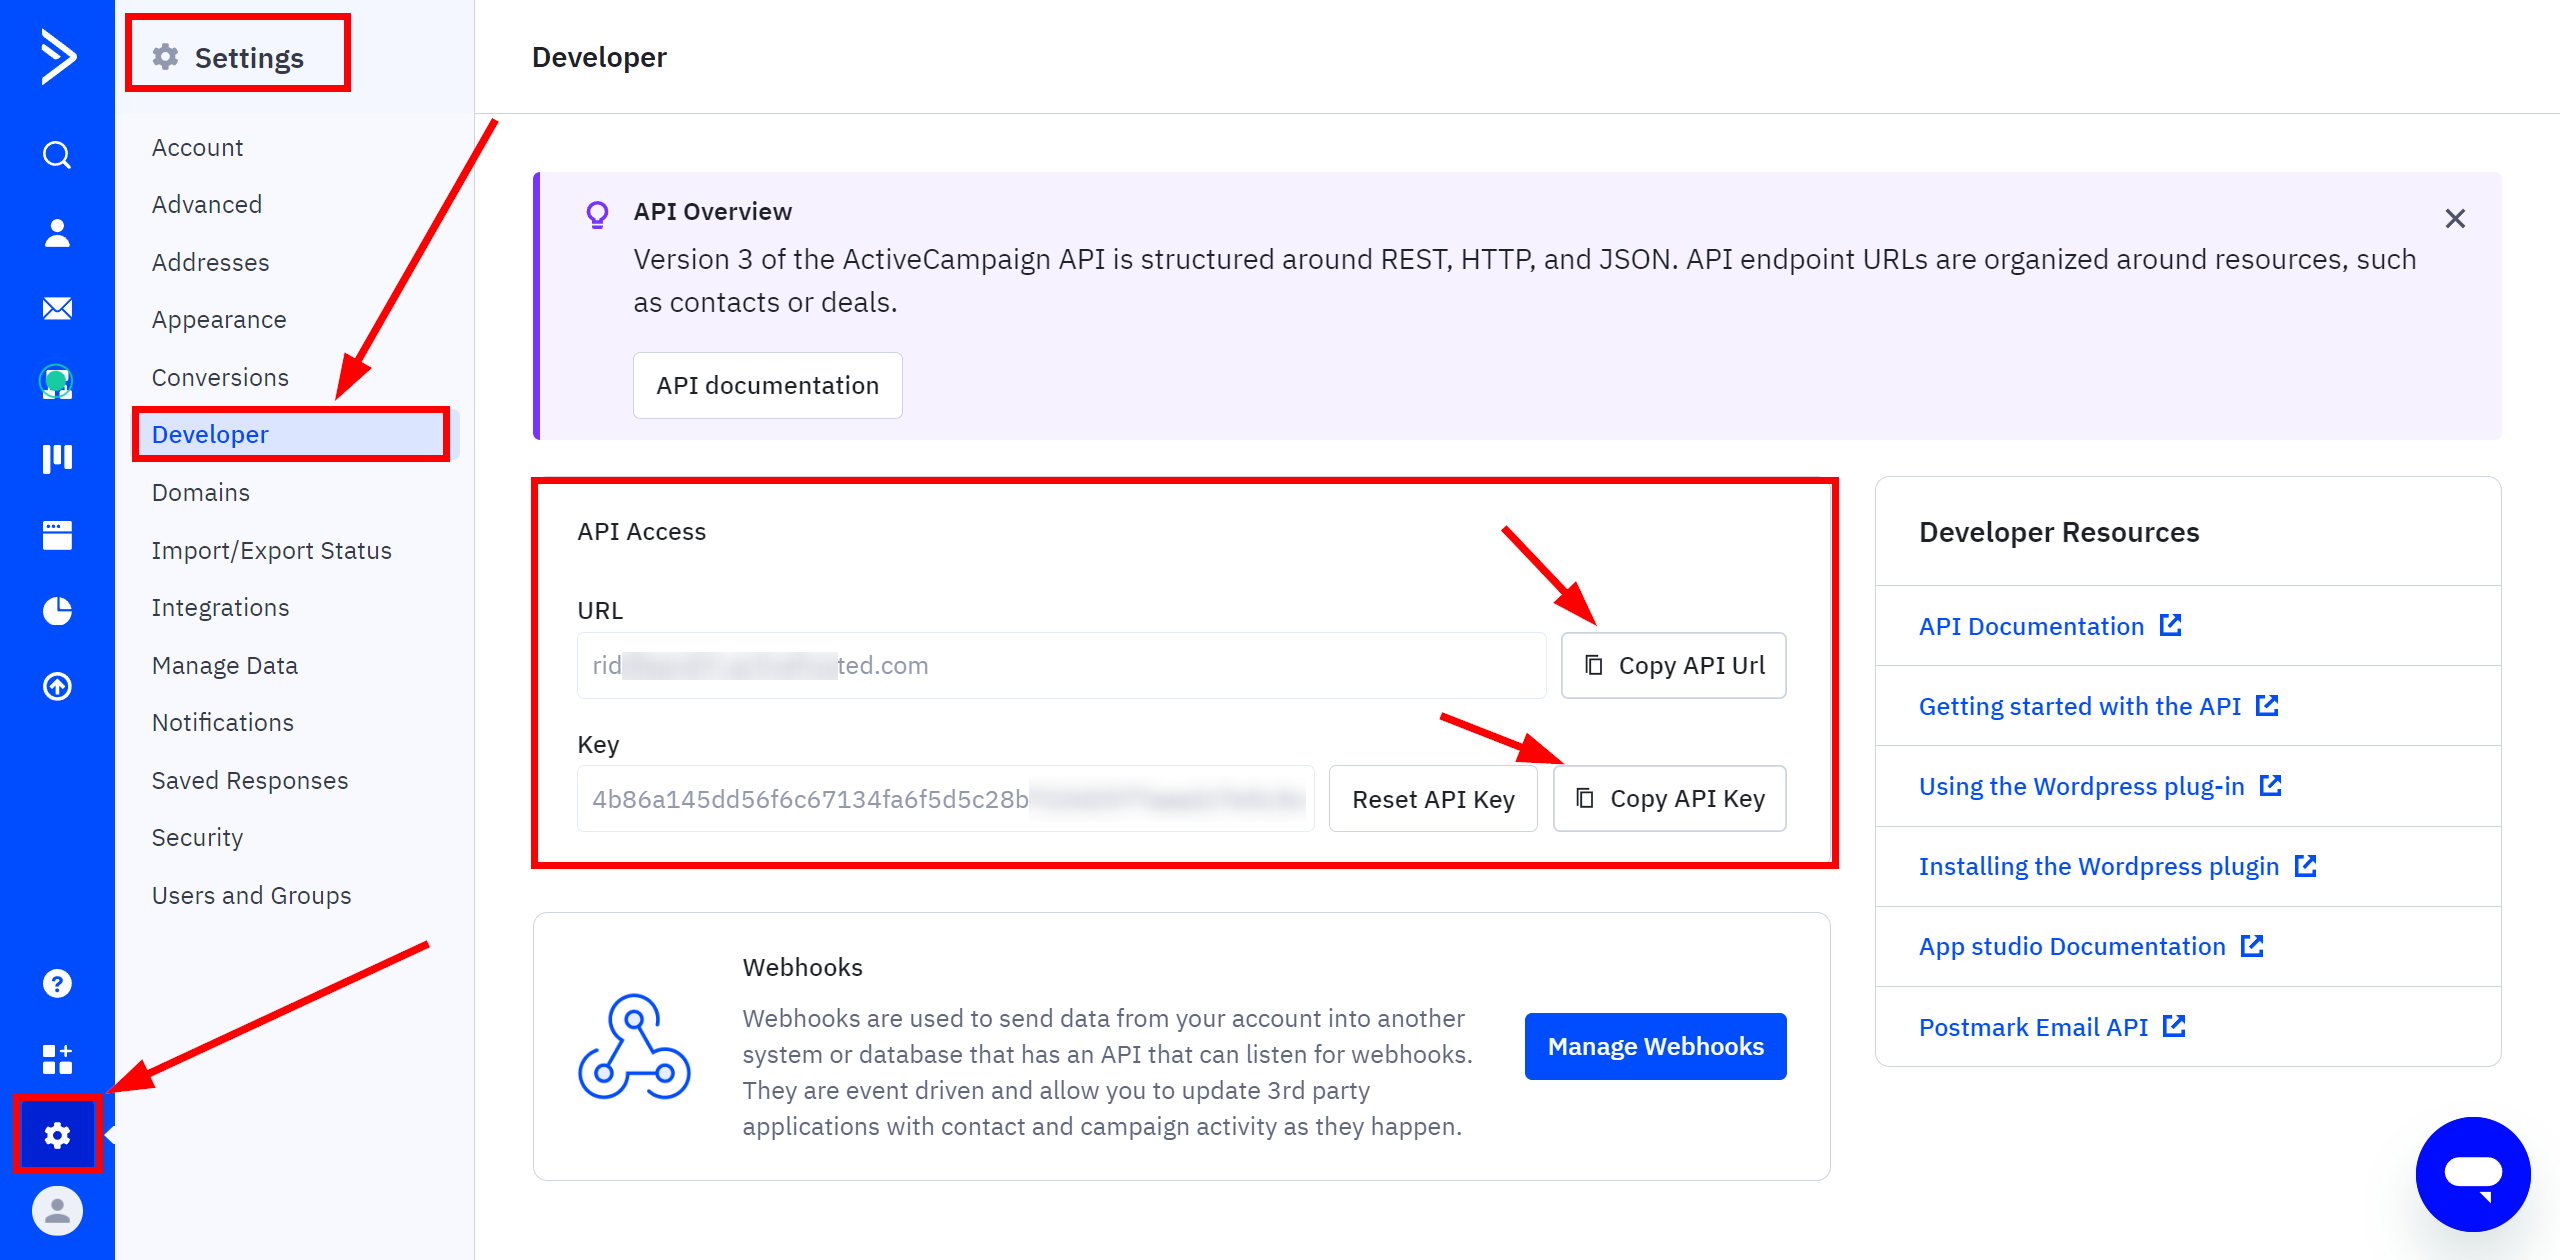Open the Apps grid plus icon
The image size is (2560, 1260).
[x=57, y=1059]
